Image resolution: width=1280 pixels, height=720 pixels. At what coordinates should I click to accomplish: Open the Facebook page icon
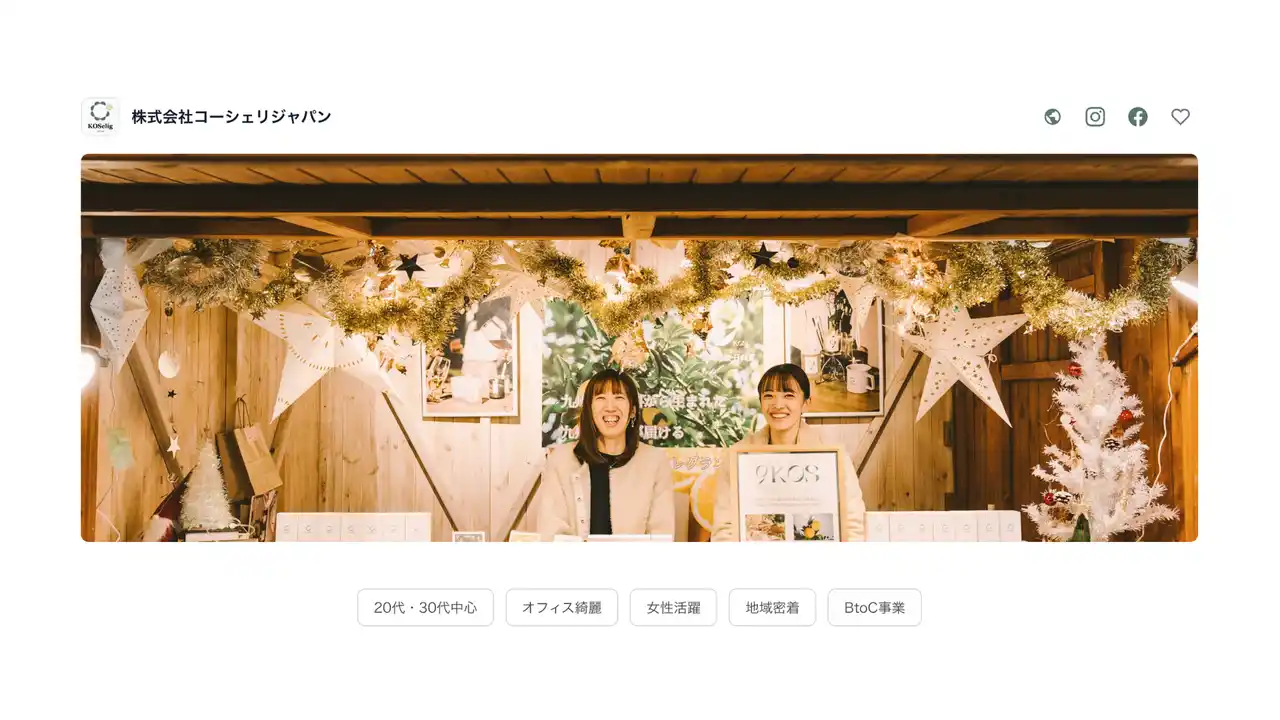click(1138, 117)
